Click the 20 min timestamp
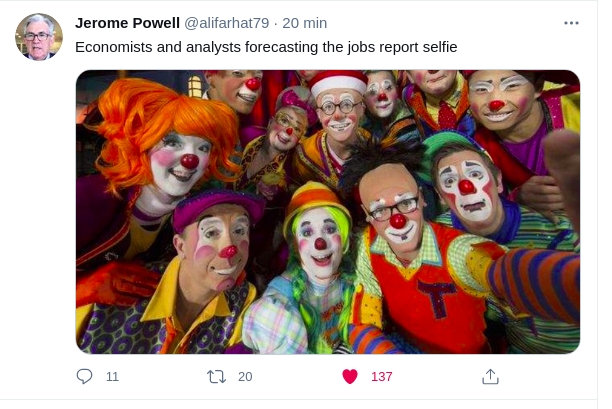Screen dimensions: 612x409 coord(304,23)
